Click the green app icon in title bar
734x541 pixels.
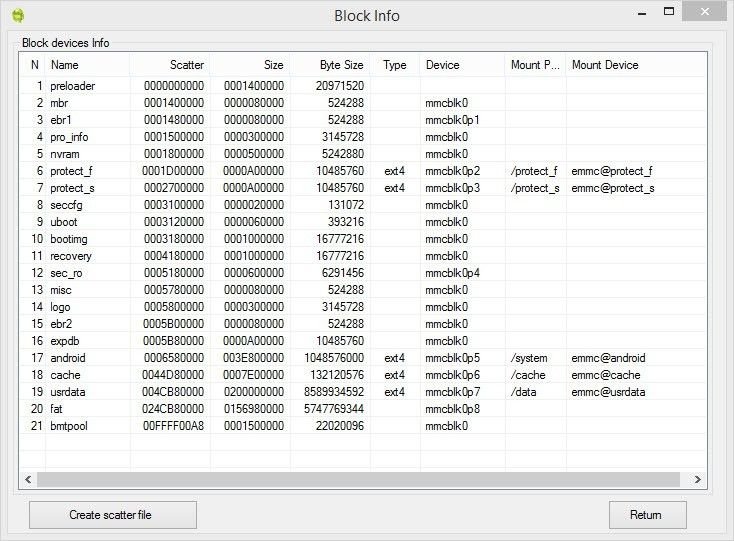(x=18, y=15)
